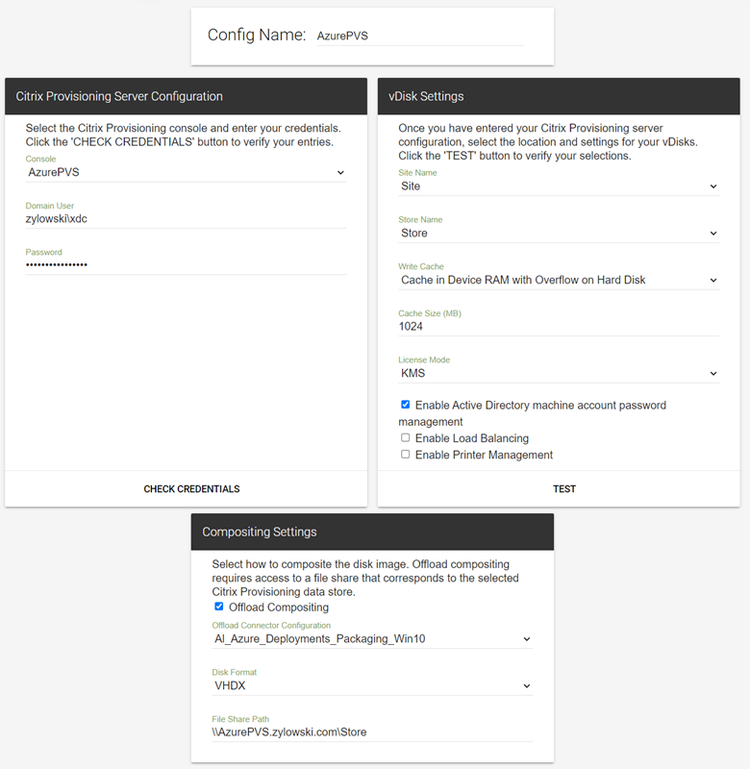Viewport: 750px width, 769px height.
Task: Click the 'Enable Load Balancing' label text
Action: (x=472, y=438)
